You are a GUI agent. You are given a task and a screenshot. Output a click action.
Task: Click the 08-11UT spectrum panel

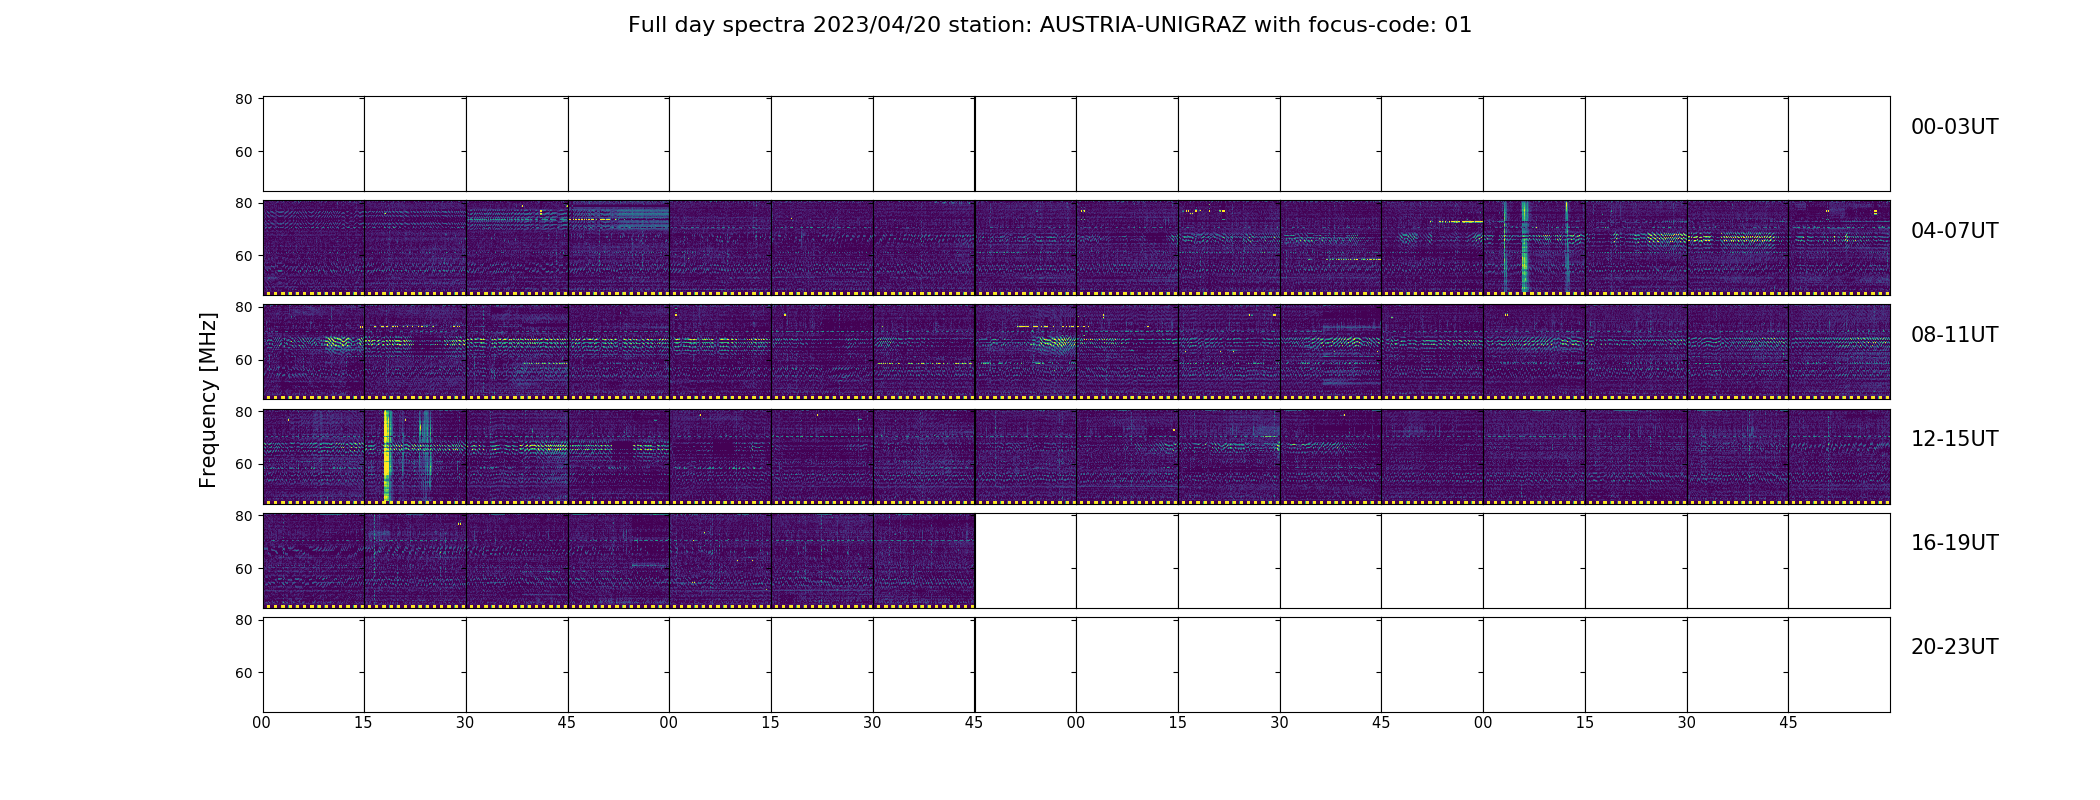pos(1076,352)
